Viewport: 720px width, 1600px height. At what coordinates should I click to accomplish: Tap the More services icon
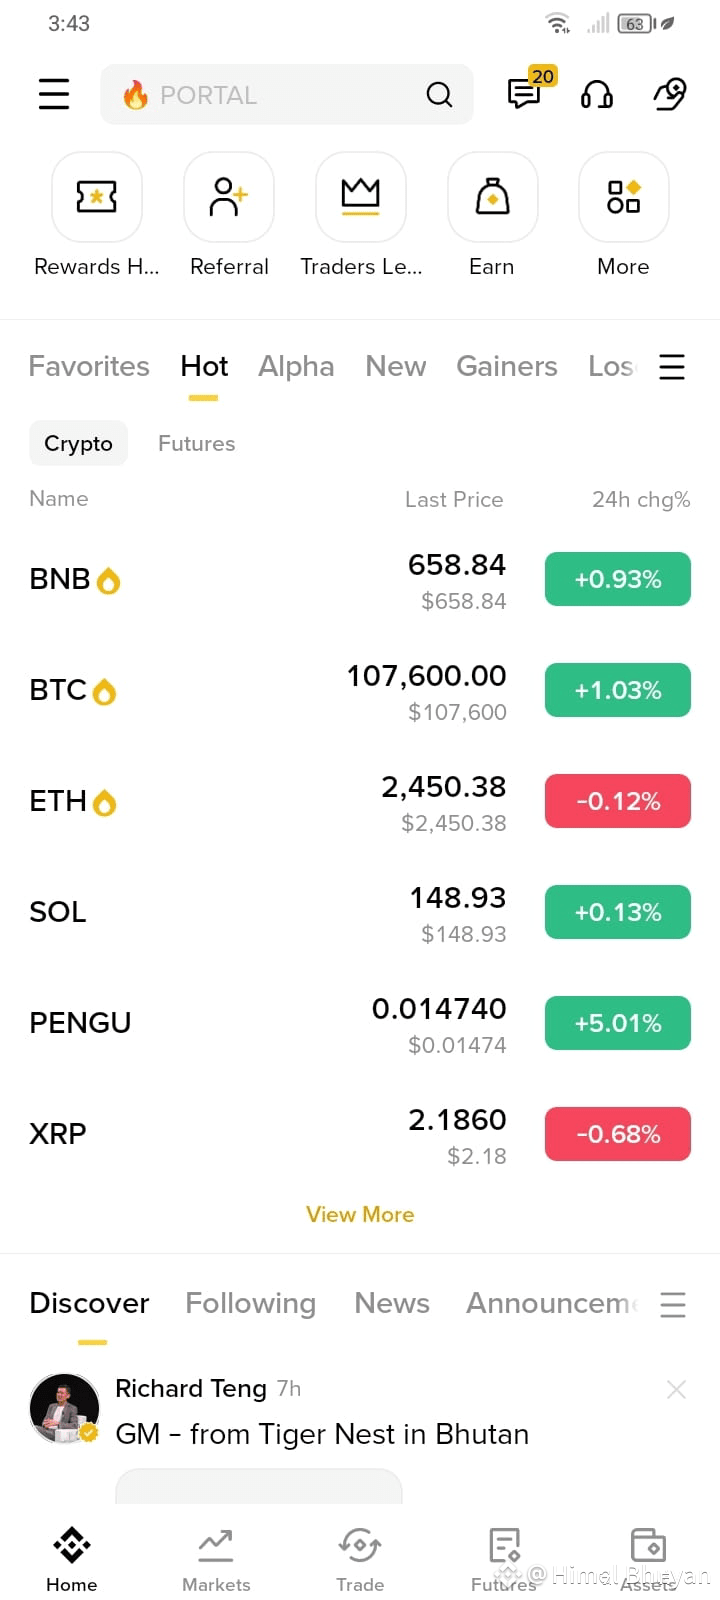tap(624, 197)
